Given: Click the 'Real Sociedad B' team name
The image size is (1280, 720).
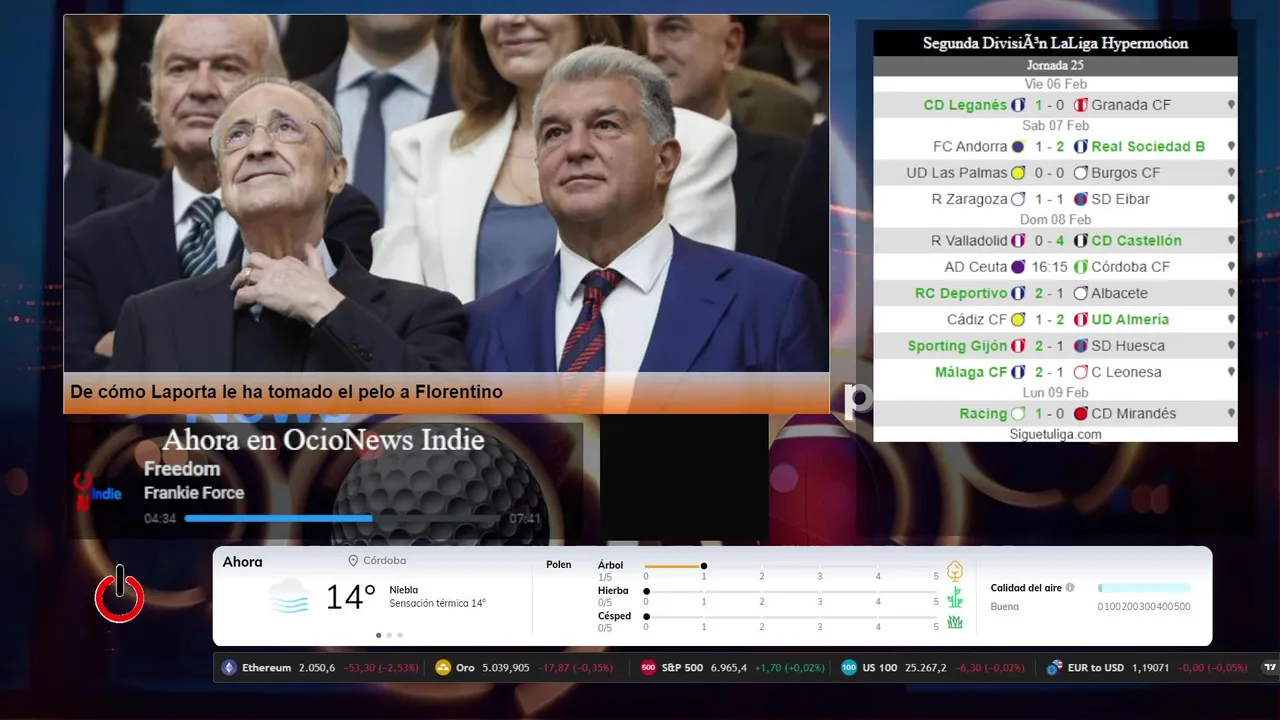Looking at the screenshot, I should tap(1148, 146).
